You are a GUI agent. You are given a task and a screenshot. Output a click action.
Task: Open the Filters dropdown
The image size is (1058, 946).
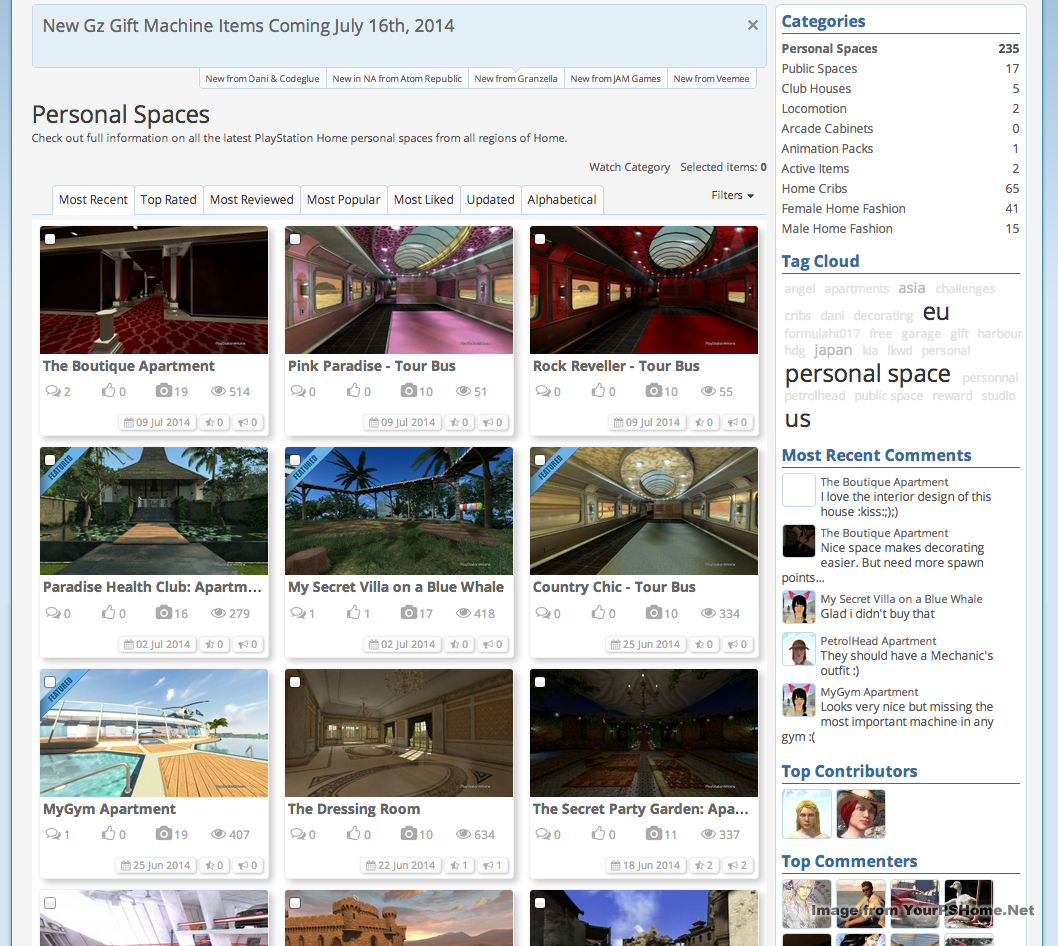(x=732, y=195)
